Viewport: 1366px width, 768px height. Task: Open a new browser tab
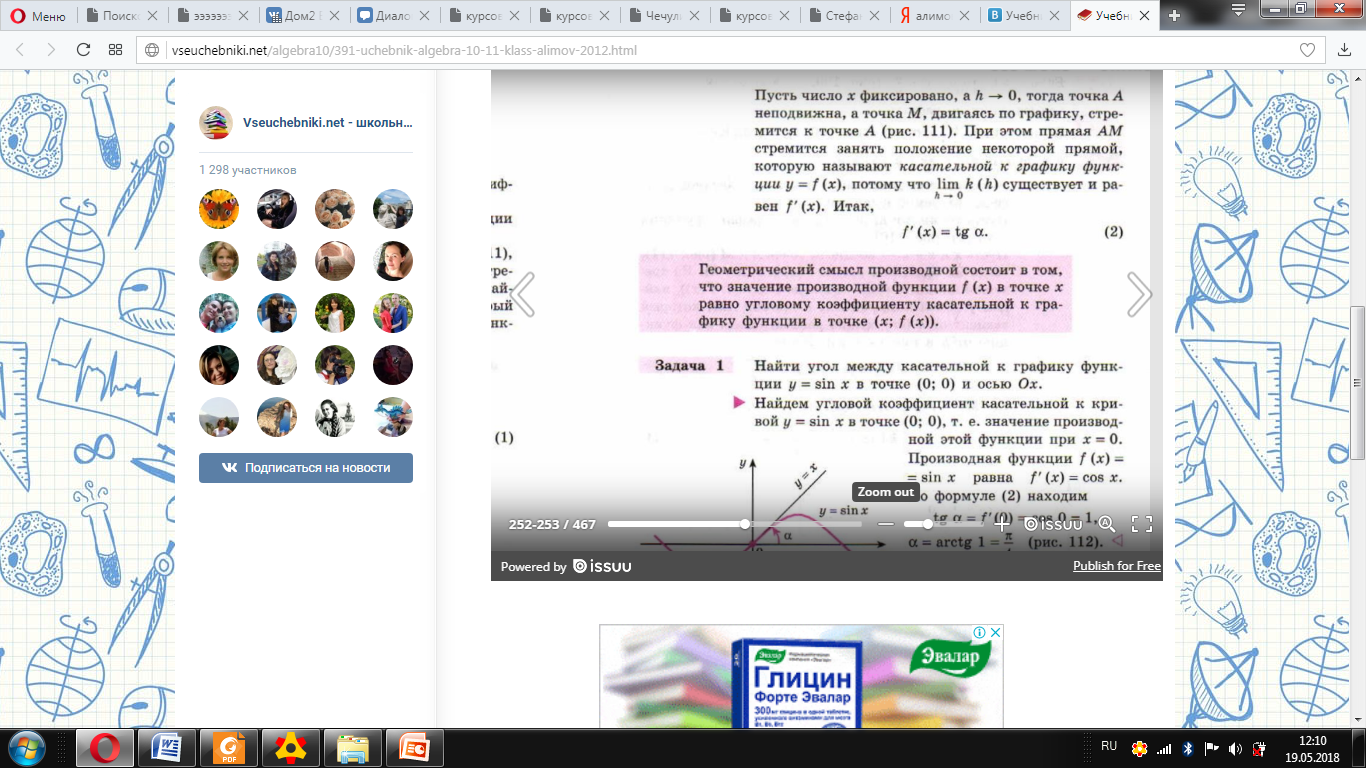pos(1174,16)
